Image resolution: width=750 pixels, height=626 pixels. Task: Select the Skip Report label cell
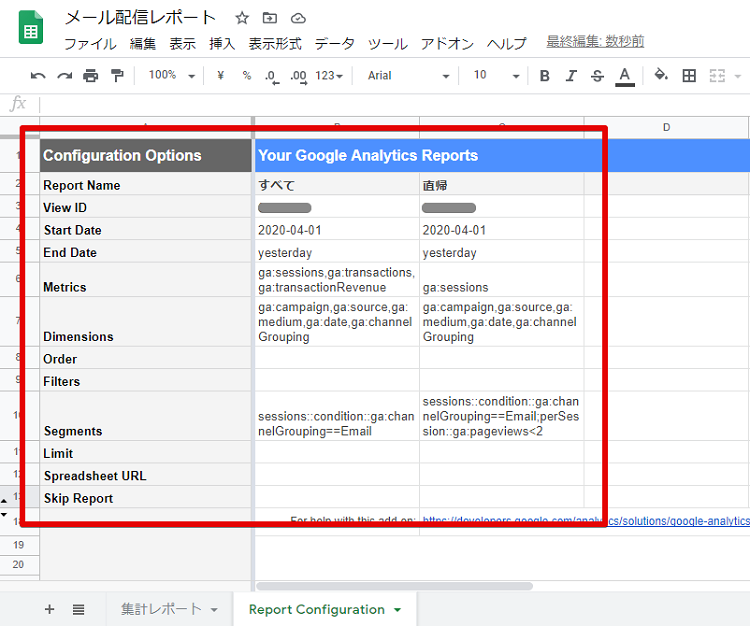(145, 497)
